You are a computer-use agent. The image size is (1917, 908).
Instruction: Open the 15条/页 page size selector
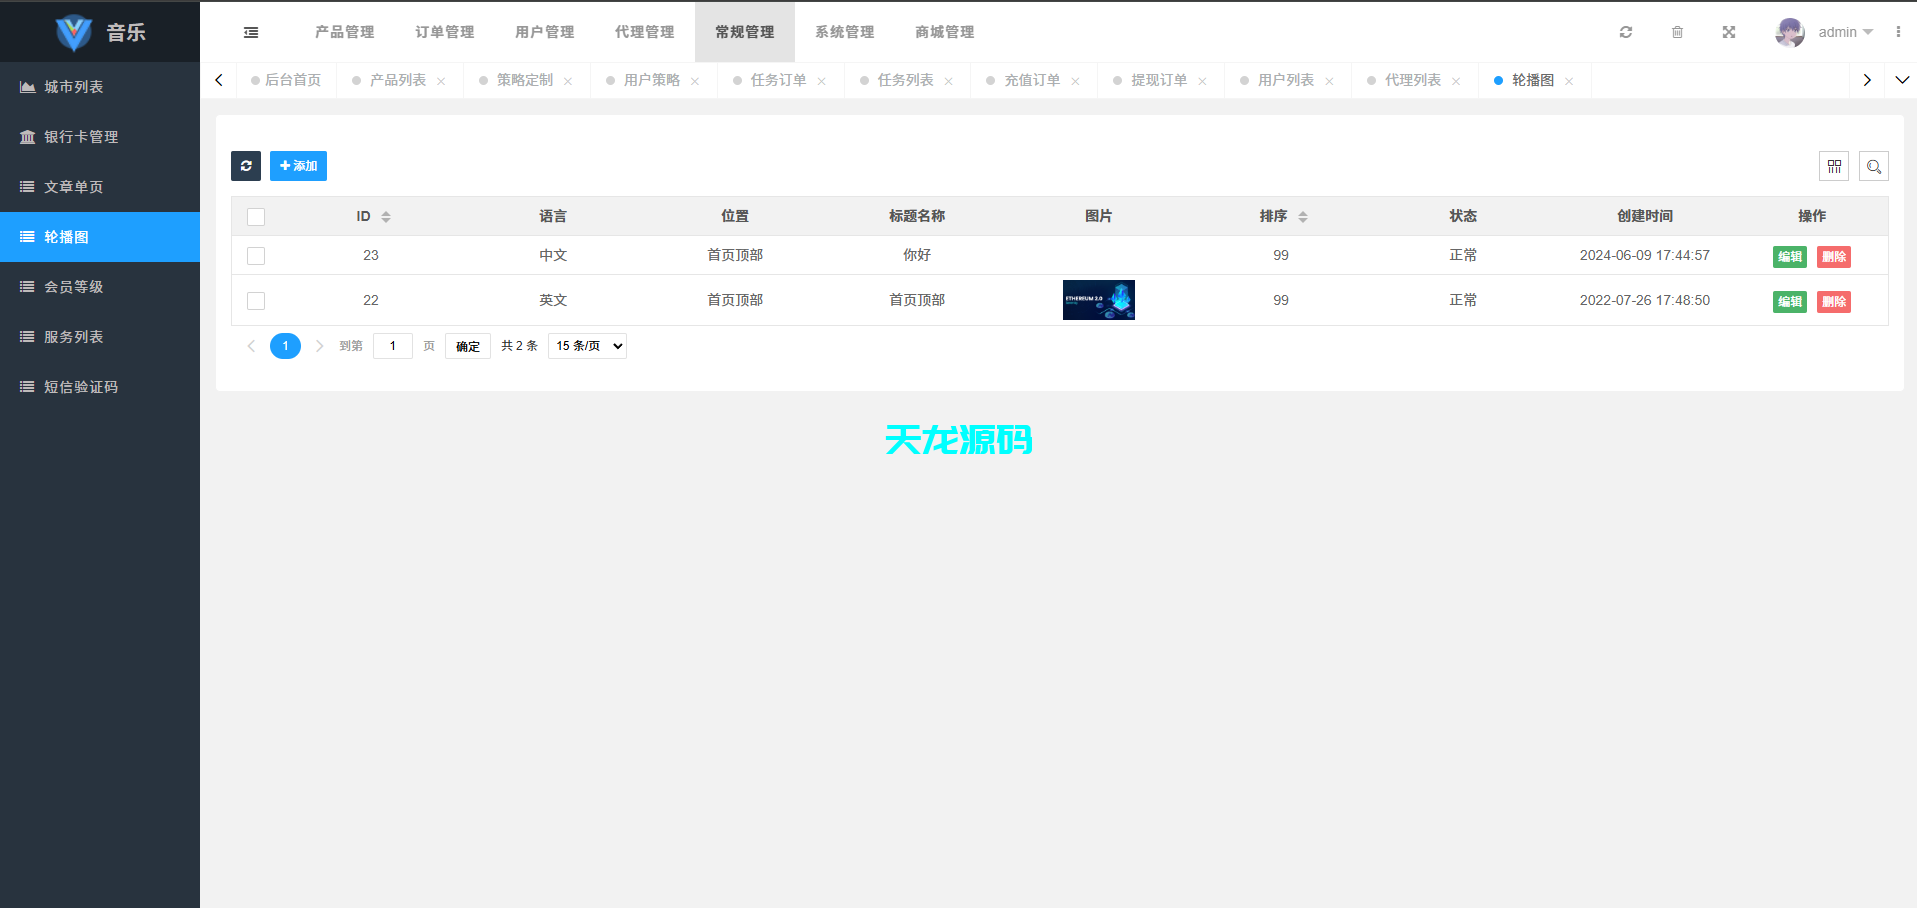587,345
